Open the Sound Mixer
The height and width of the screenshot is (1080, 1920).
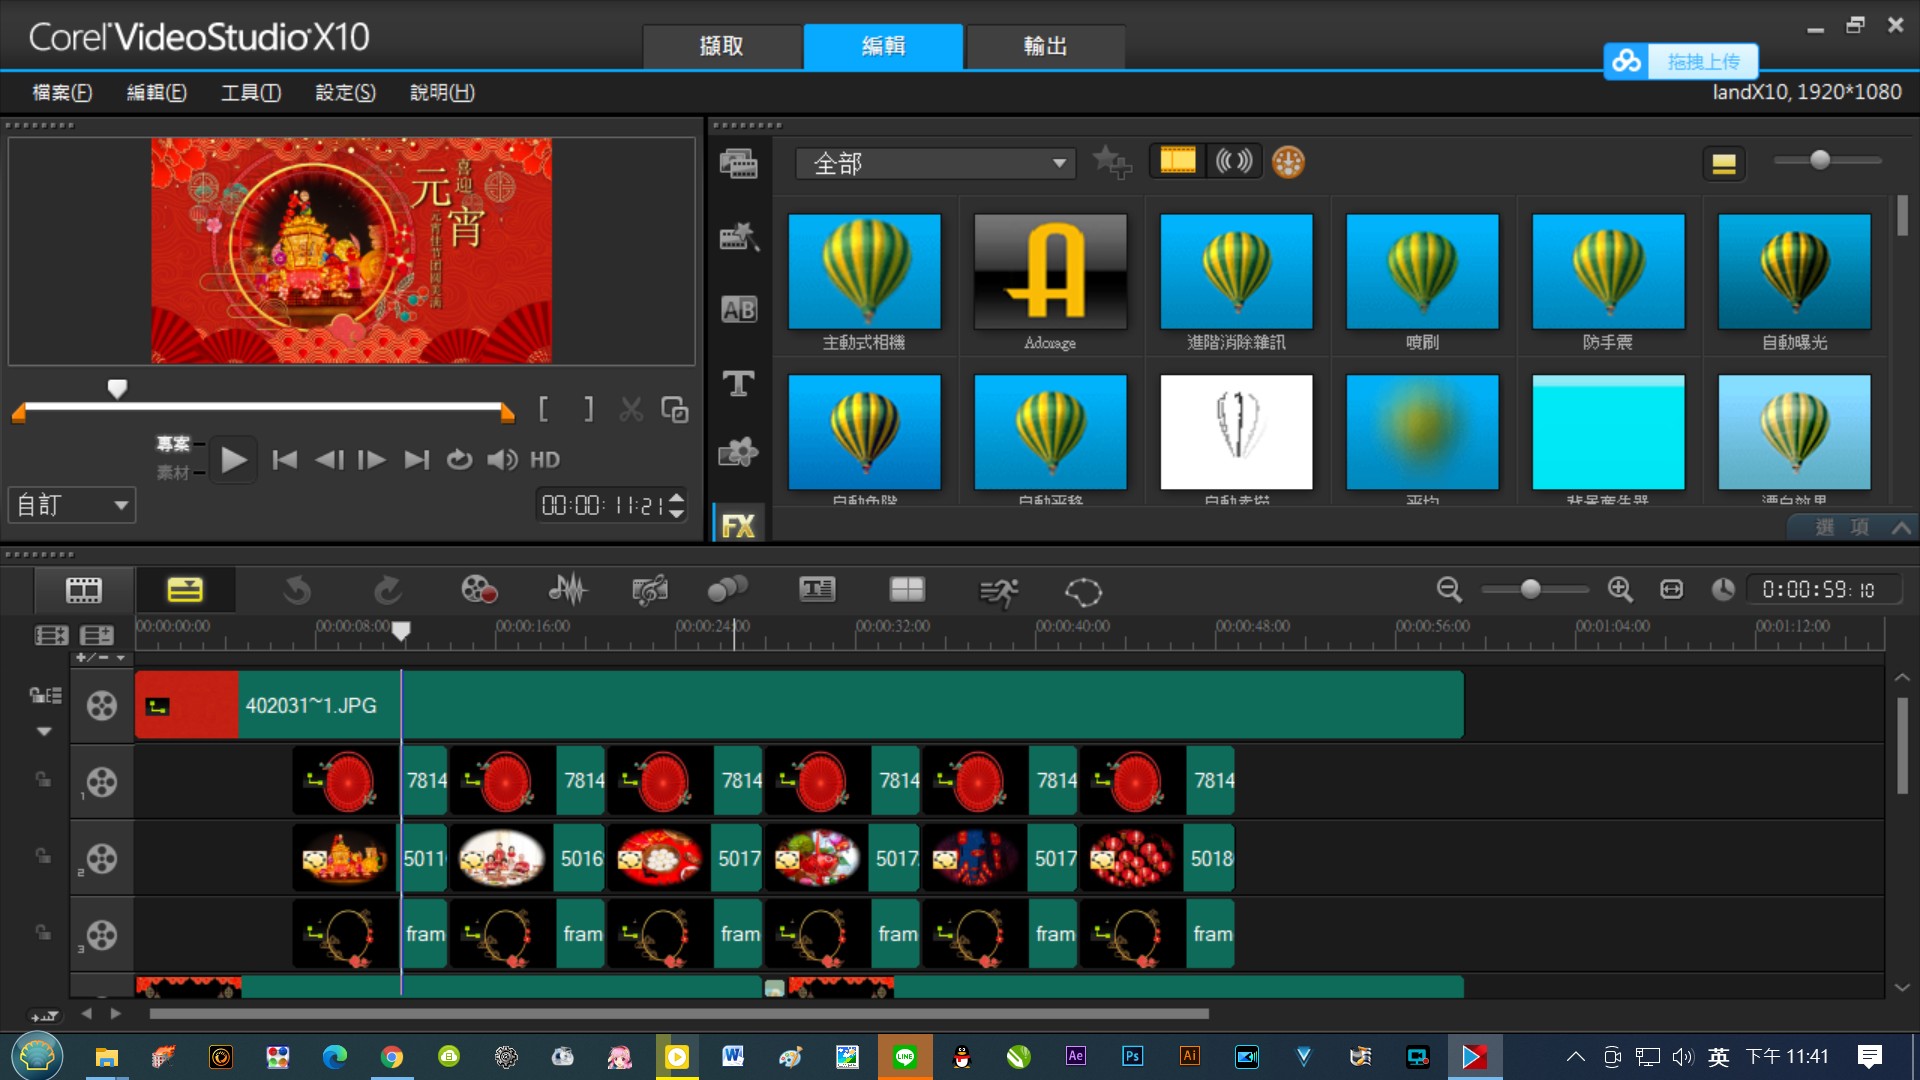[x=567, y=591]
